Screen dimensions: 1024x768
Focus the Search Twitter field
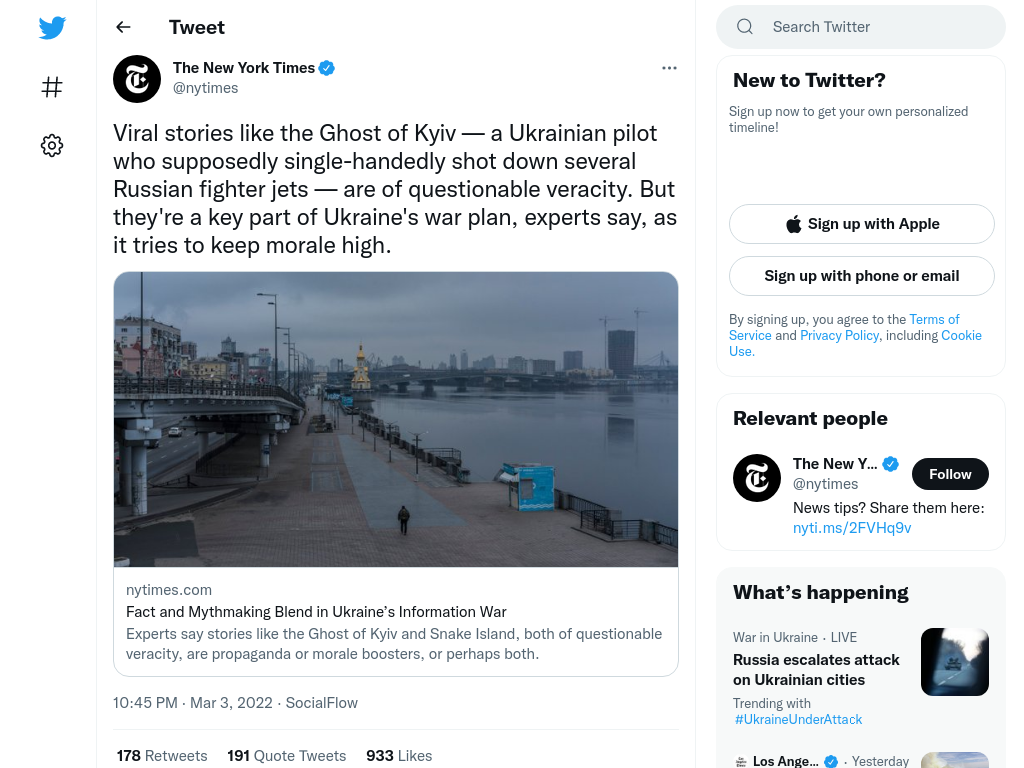pyautogui.click(x=861, y=27)
